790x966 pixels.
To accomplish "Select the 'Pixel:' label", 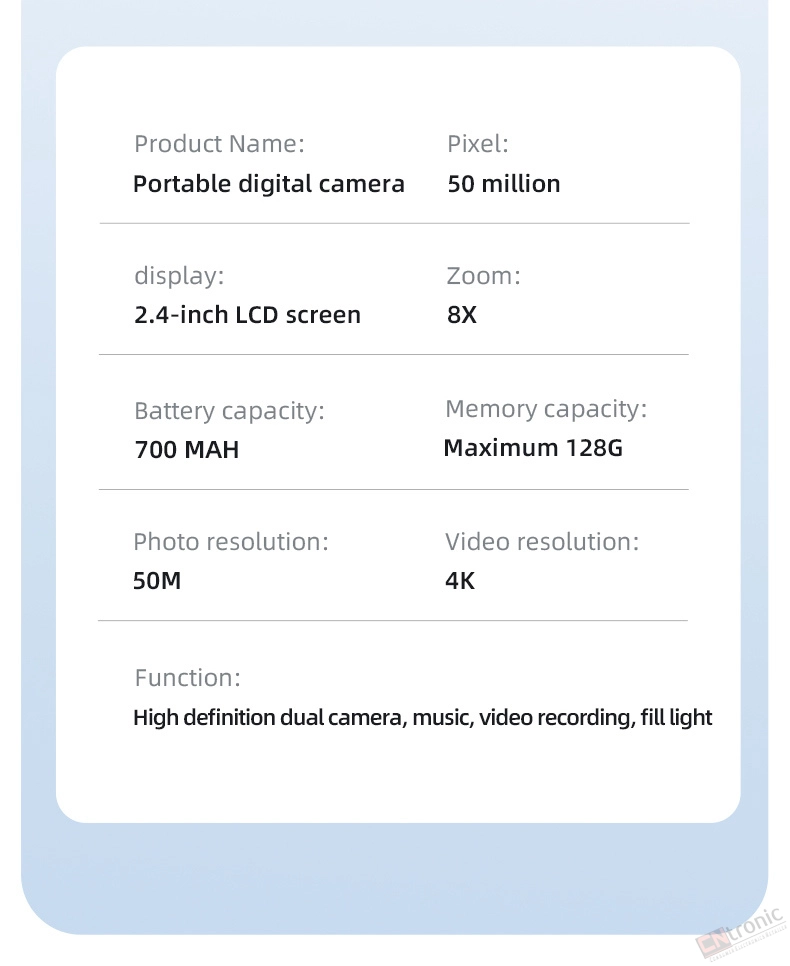I will [478, 144].
